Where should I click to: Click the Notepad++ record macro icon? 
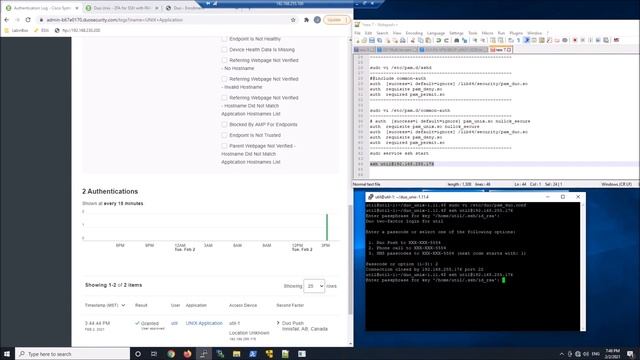pyautogui.click(x=575, y=40)
